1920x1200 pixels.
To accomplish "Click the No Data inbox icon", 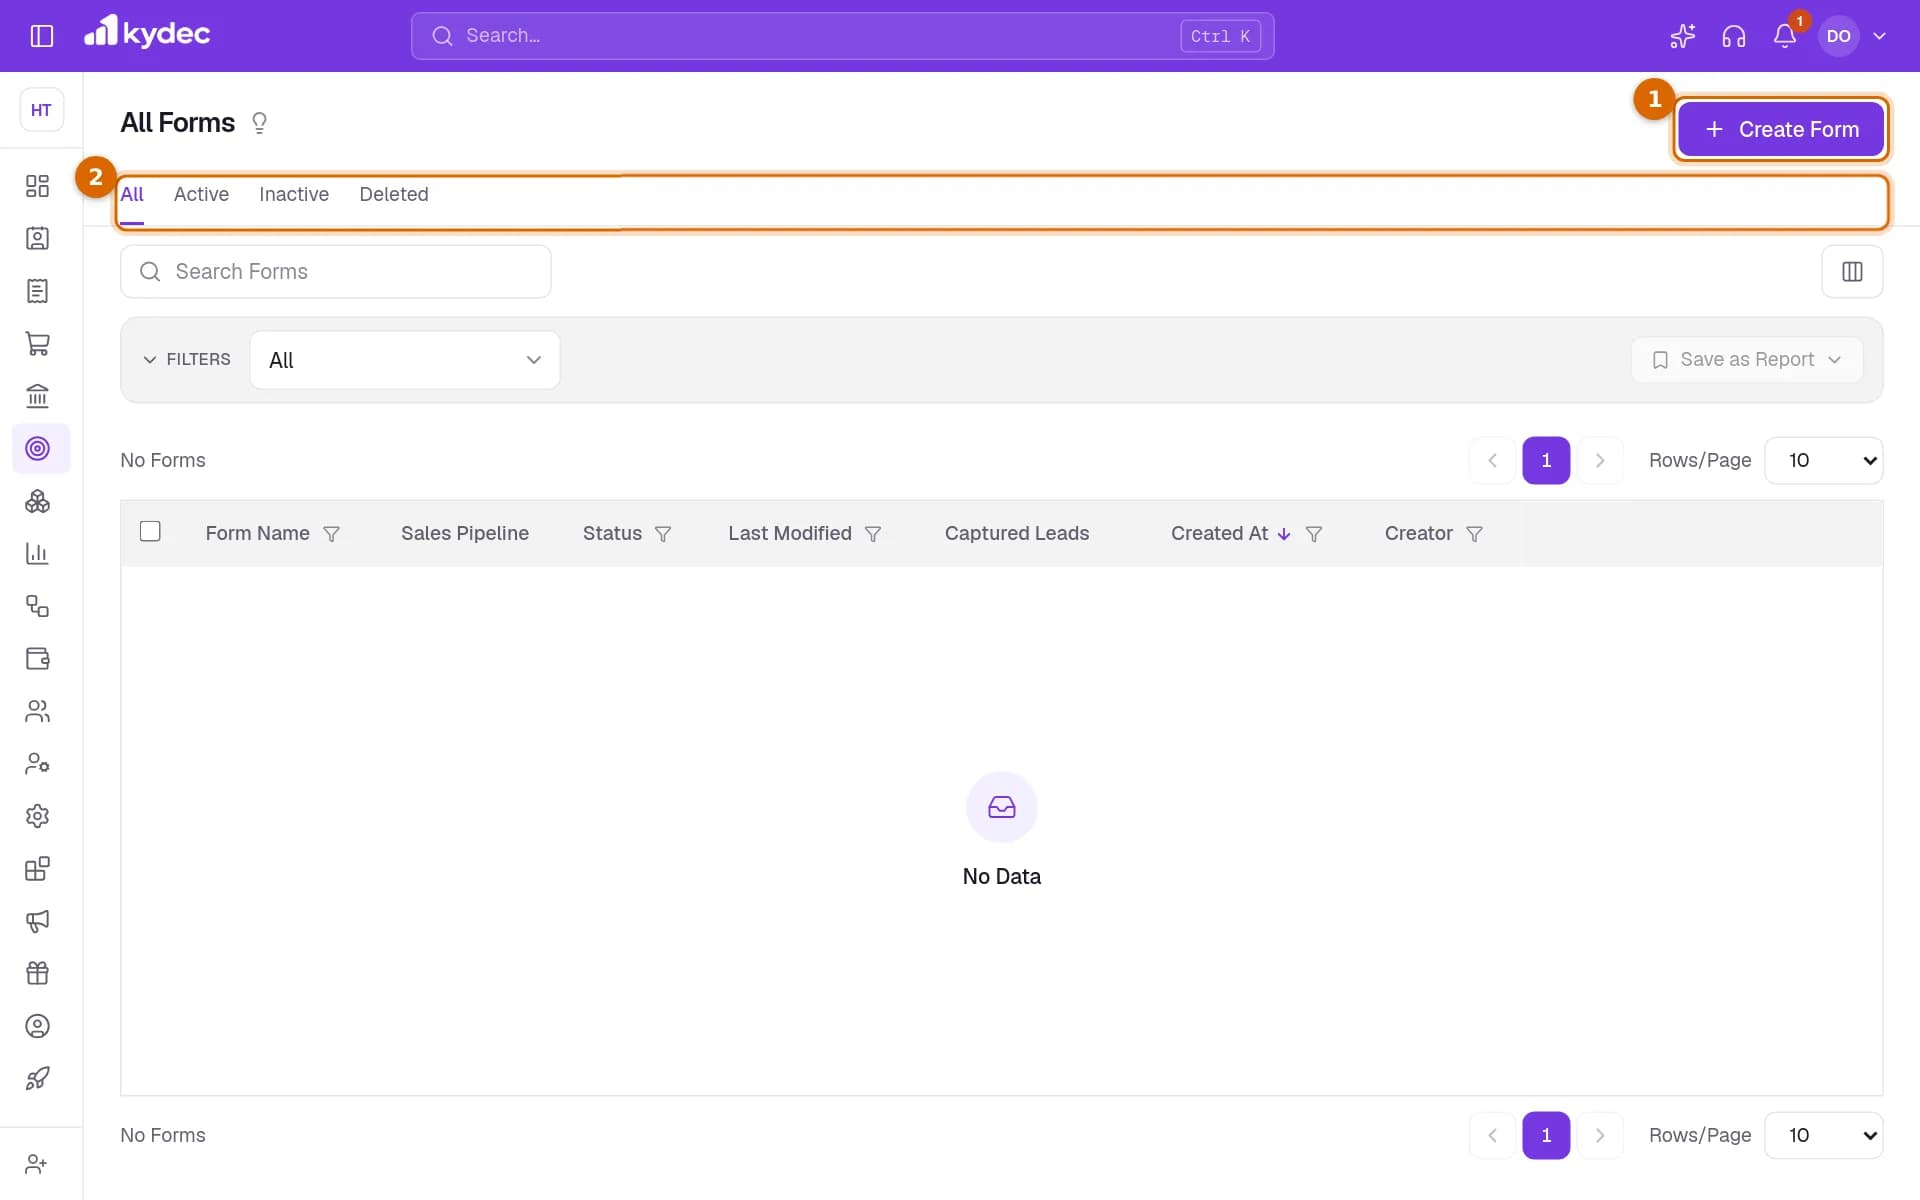I will pyautogui.click(x=1002, y=807).
